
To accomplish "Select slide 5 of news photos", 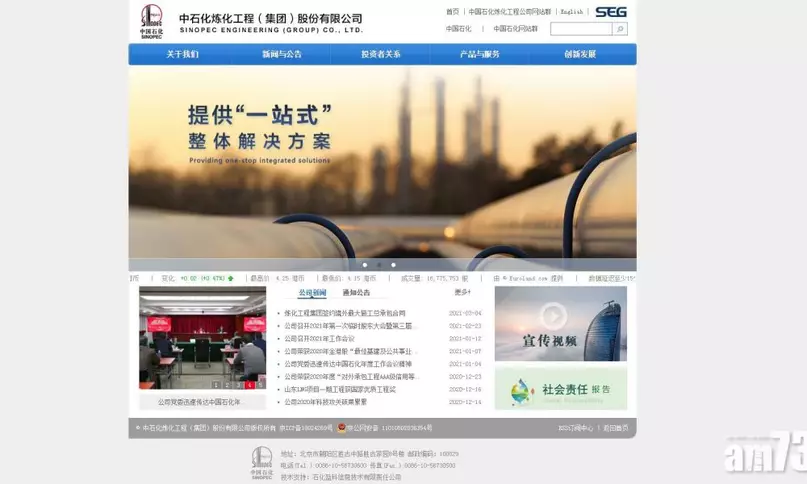I will point(261,385).
